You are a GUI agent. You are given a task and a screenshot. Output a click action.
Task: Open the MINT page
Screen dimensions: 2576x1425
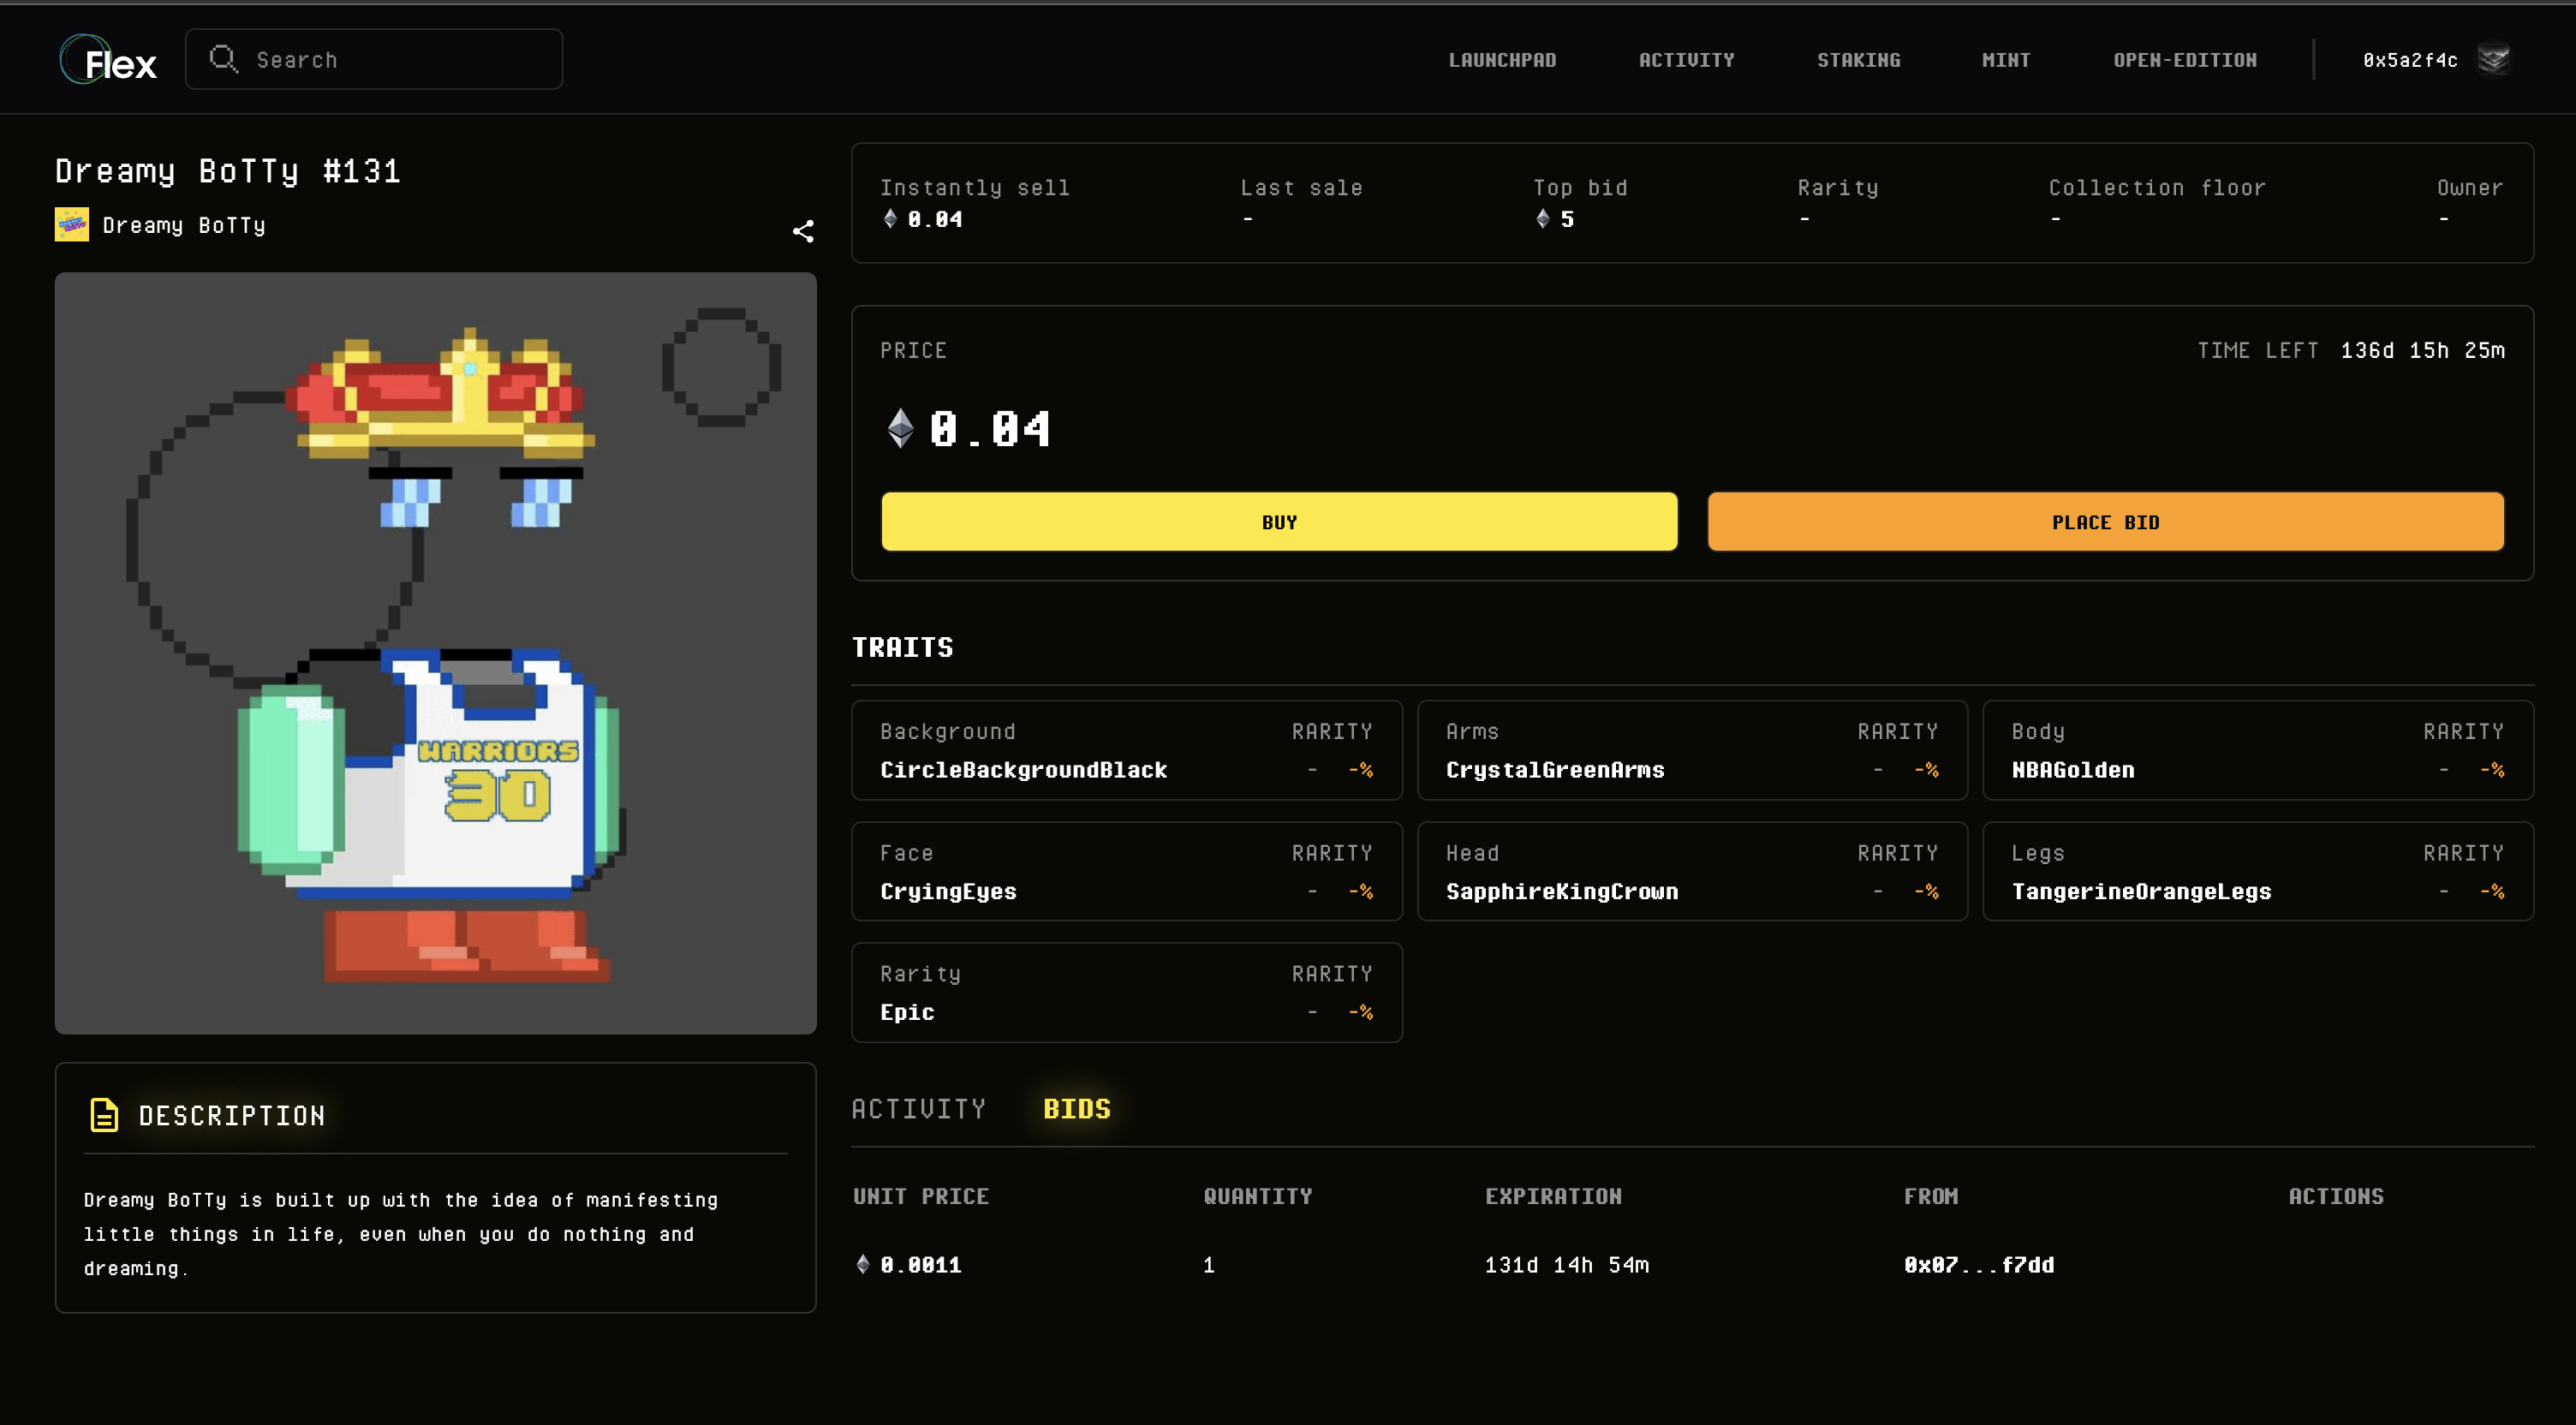point(2005,59)
